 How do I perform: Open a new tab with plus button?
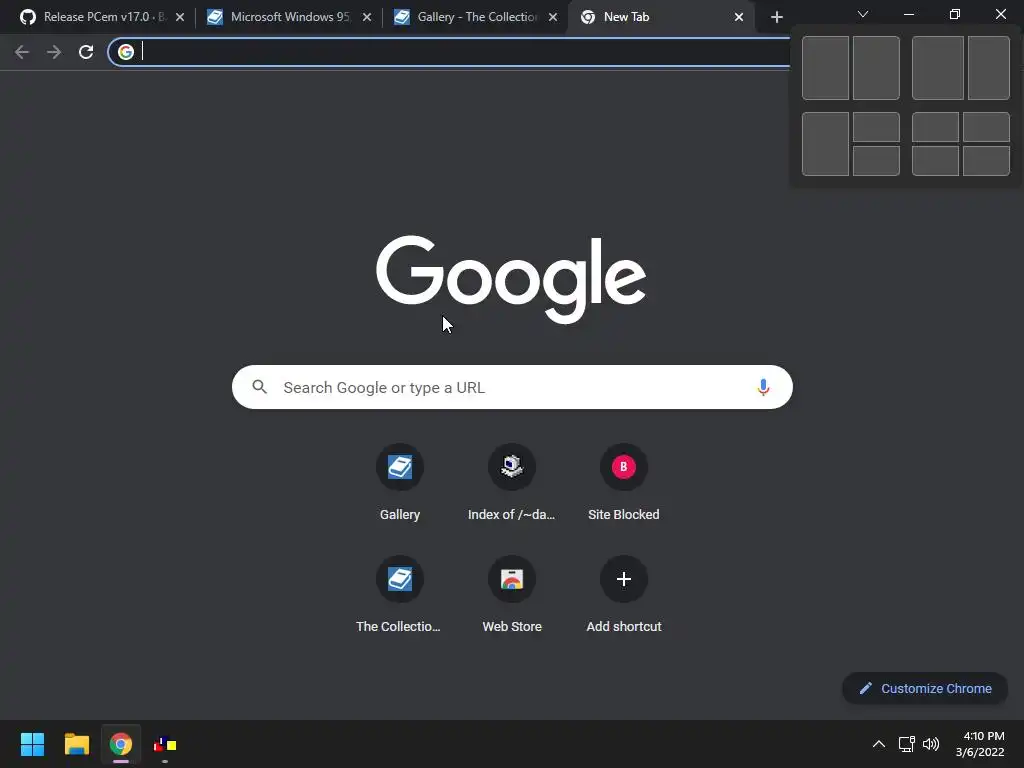[776, 17]
